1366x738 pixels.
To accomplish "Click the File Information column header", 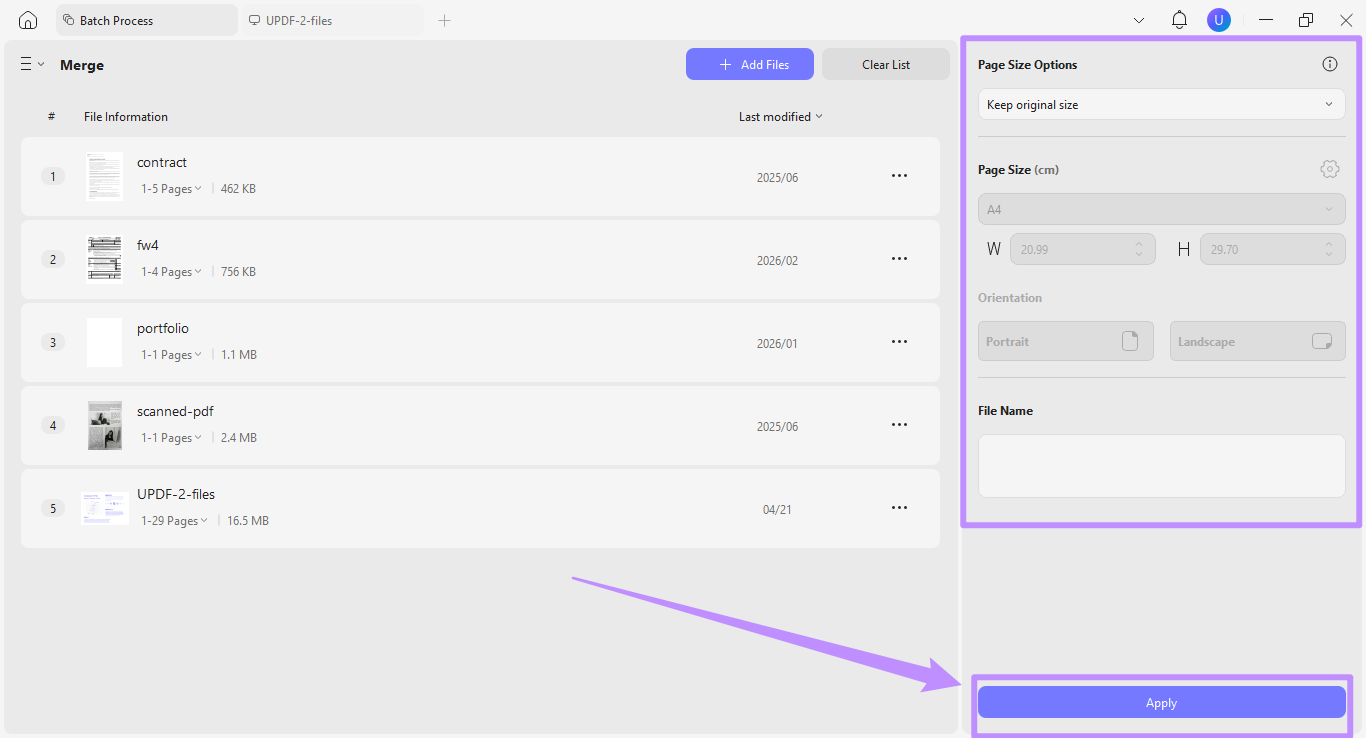I will pyautogui.click(x=126, y=117).
